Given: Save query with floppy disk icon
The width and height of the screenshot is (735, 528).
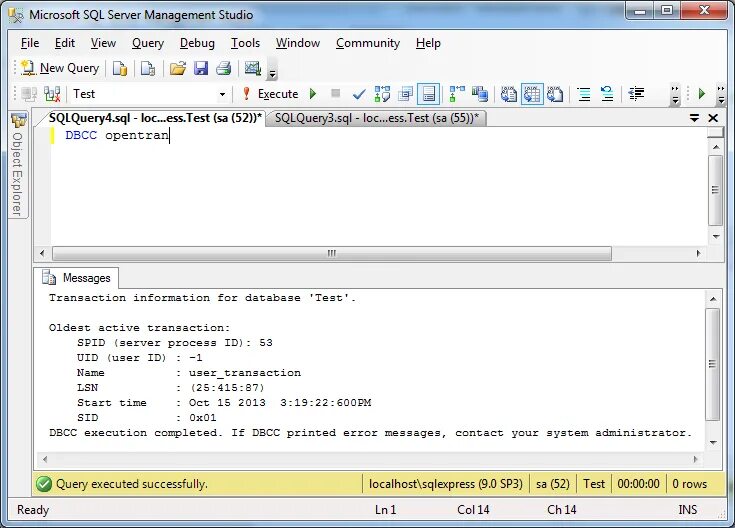Looking at the screenshot, I should tap(201, 69).
